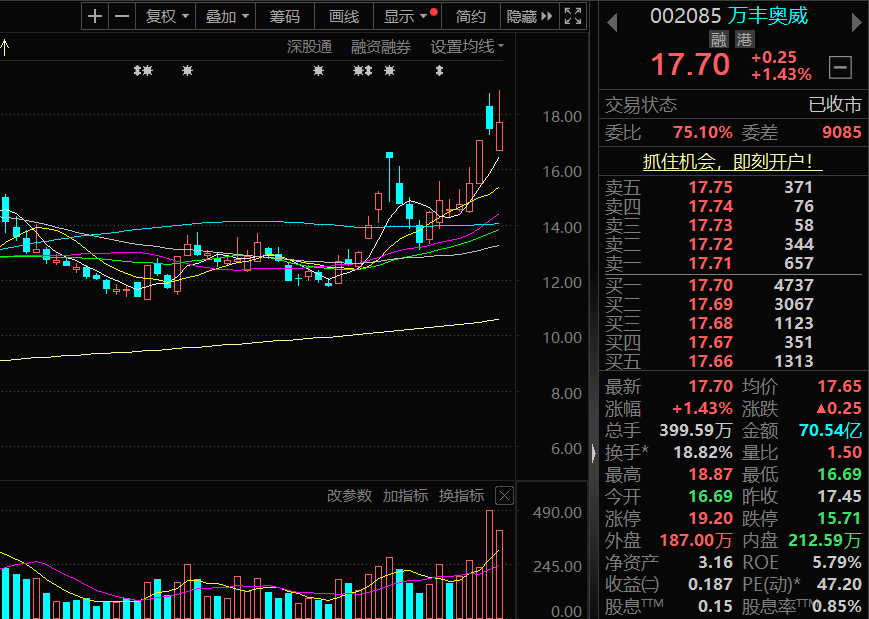Open the 显示 dropdown menu
Screen dimensions: 869x619
(x=407, y=16)
